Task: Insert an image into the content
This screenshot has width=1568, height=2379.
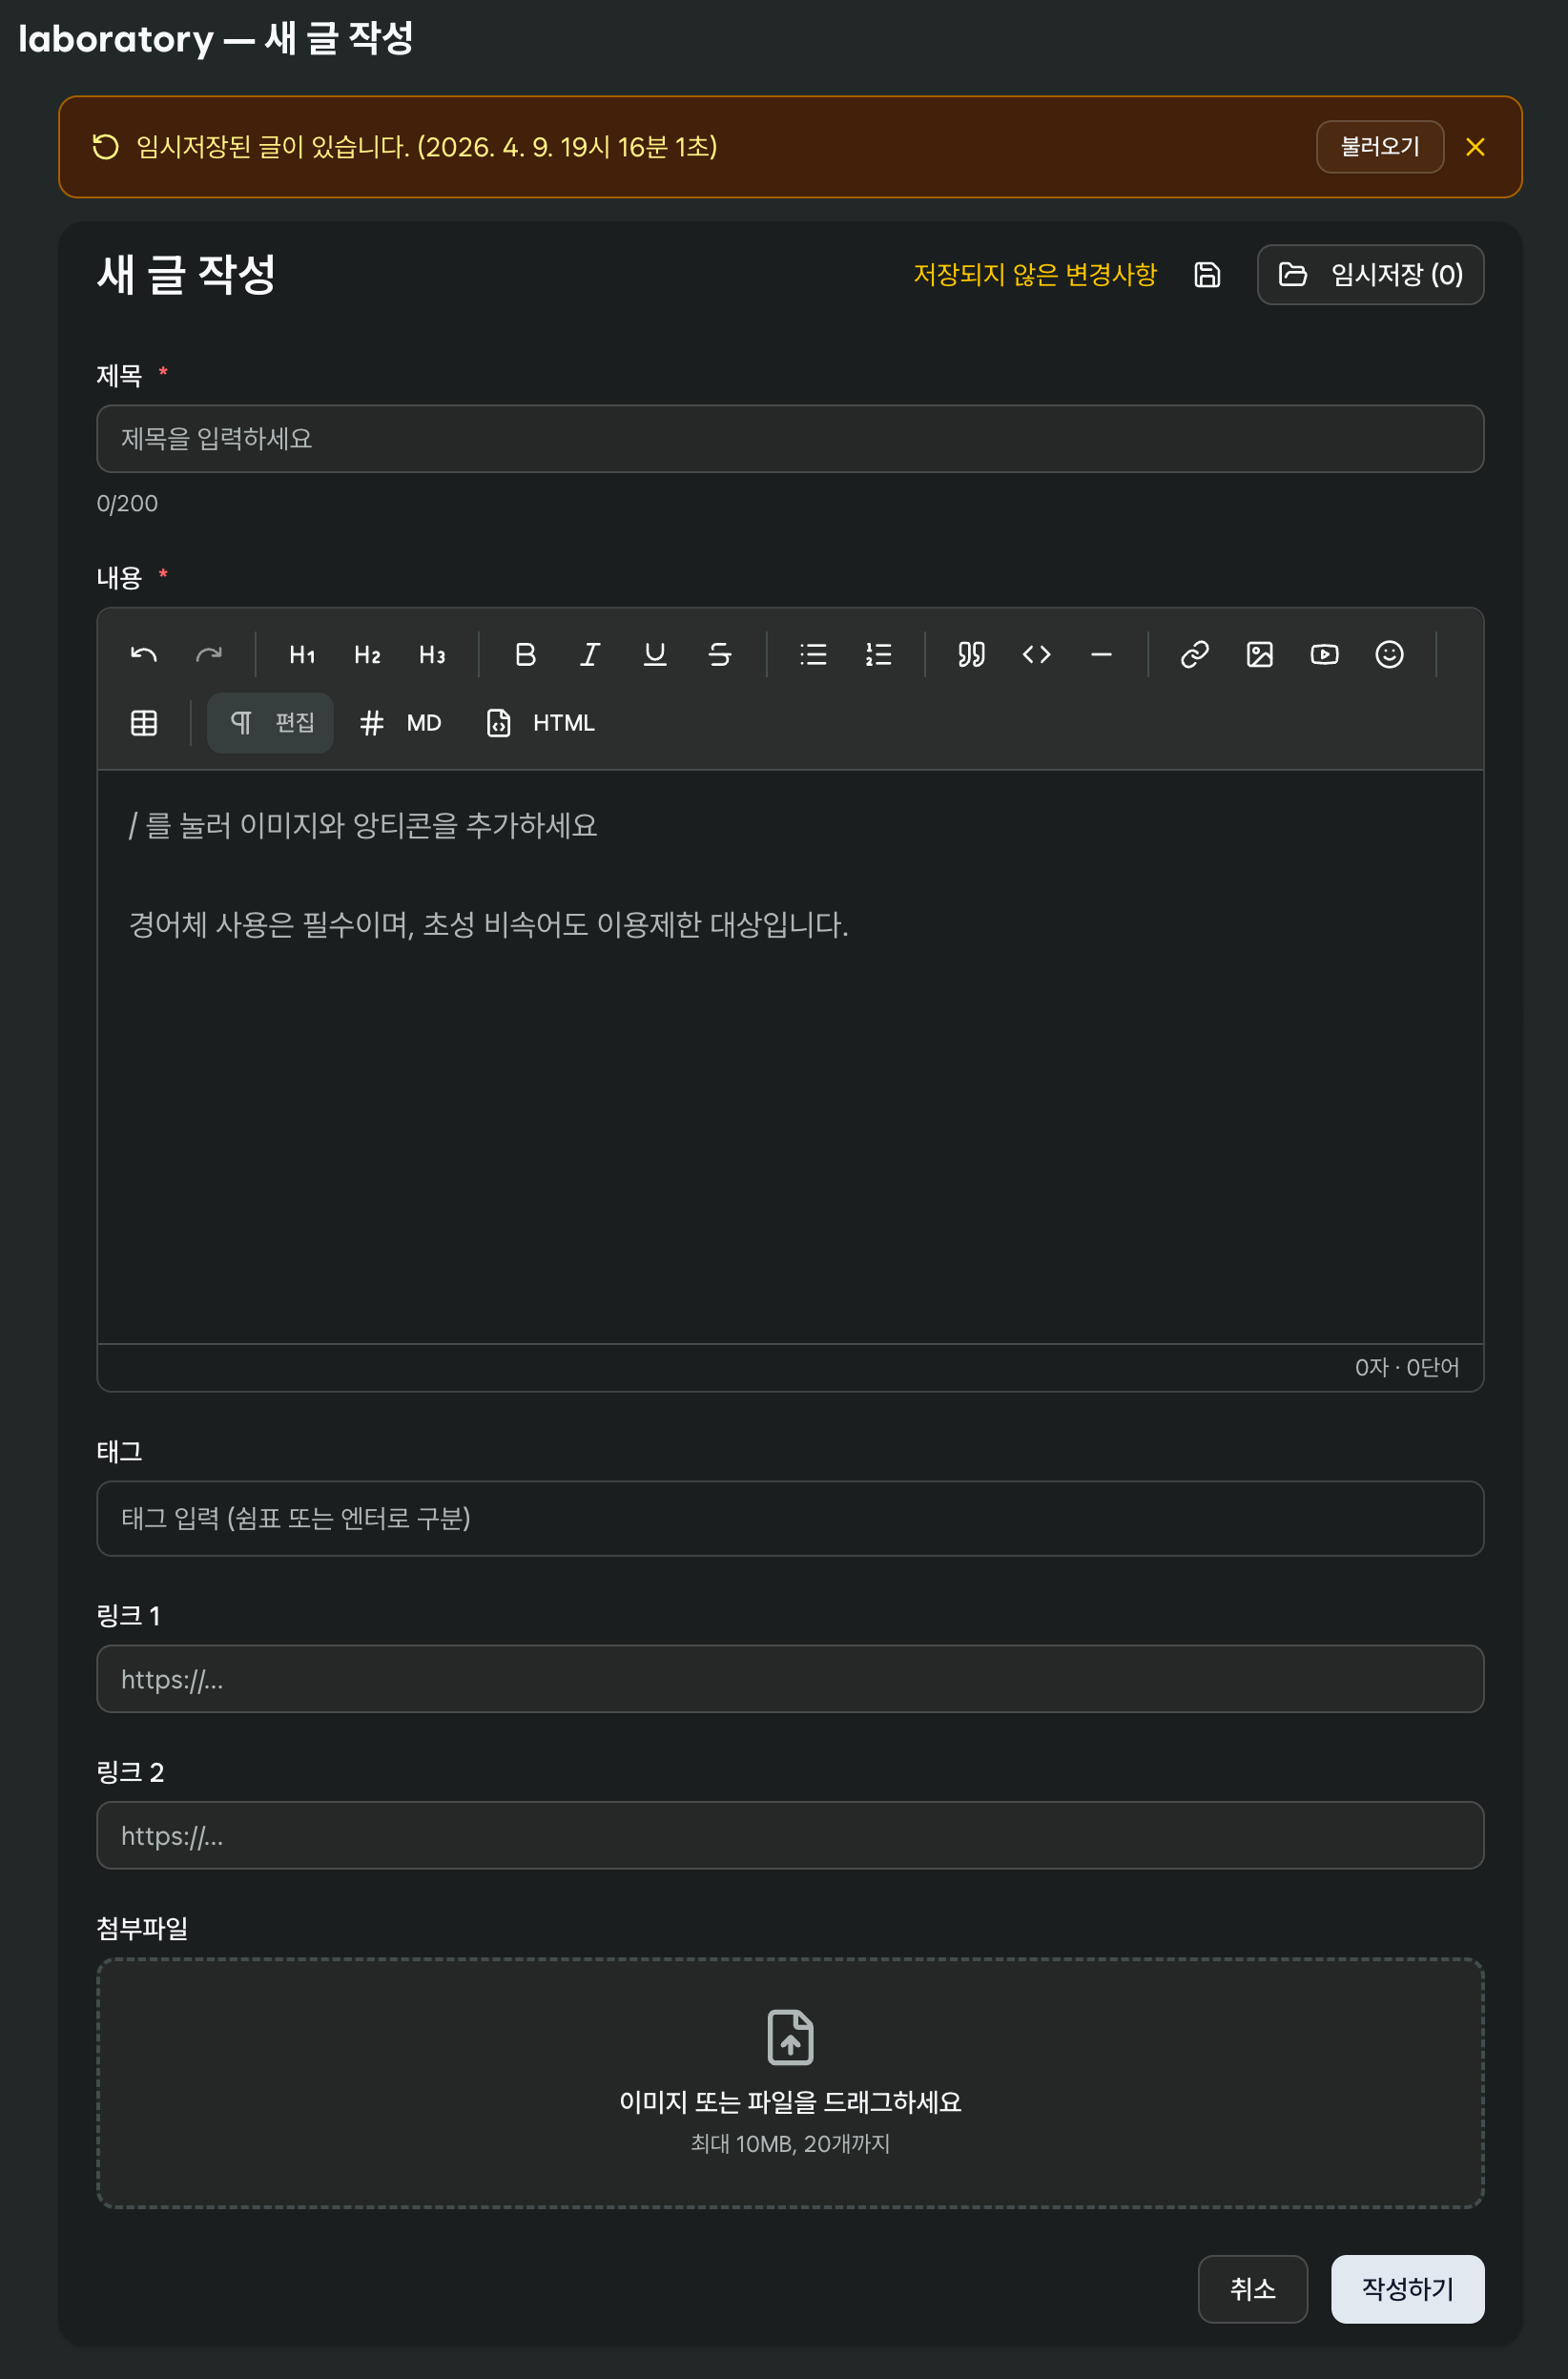Action: tap(1259, 654)
